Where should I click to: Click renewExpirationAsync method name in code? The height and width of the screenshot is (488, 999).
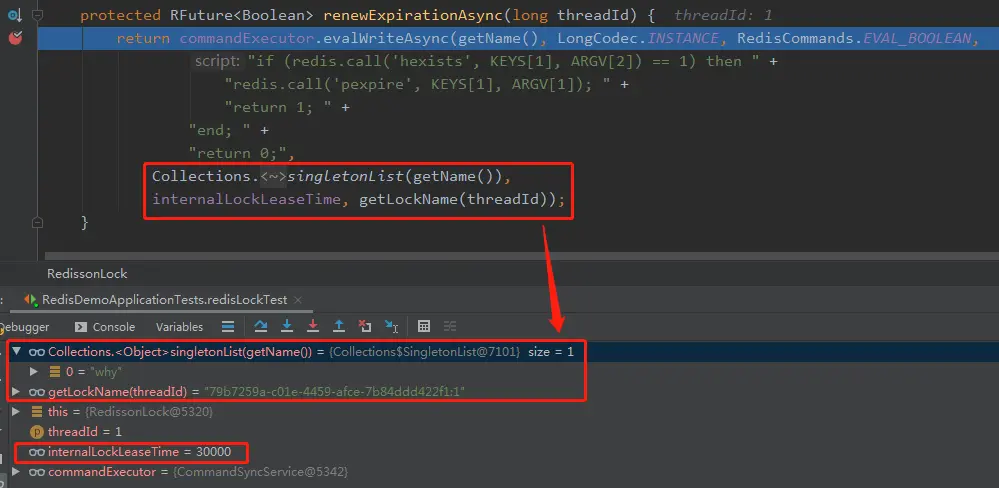[x=413, y=15]
